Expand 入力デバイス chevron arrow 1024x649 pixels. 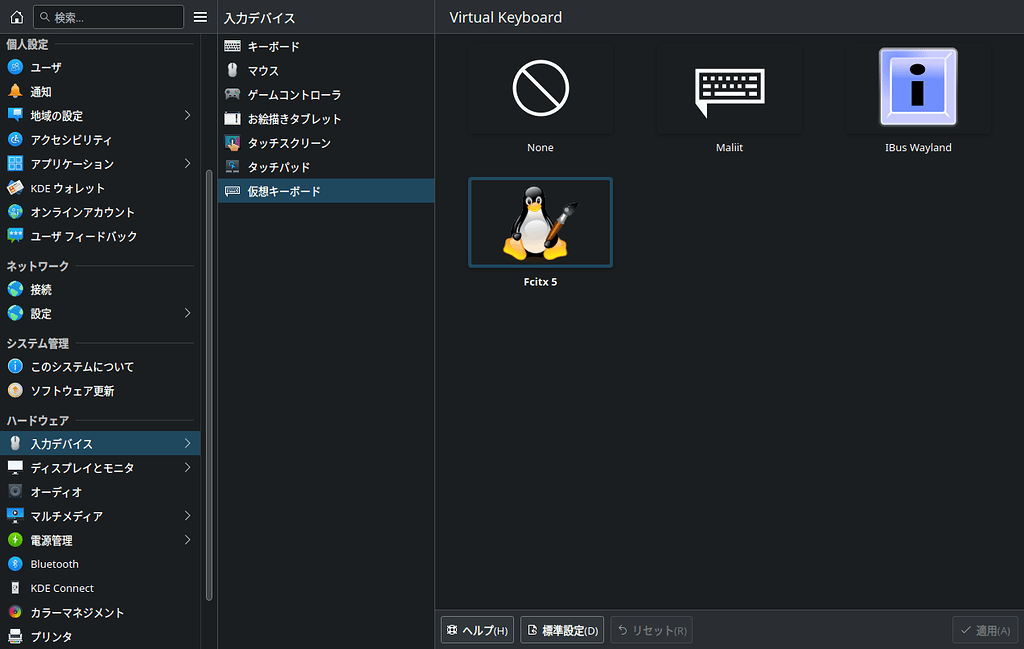tap(187, 443)
